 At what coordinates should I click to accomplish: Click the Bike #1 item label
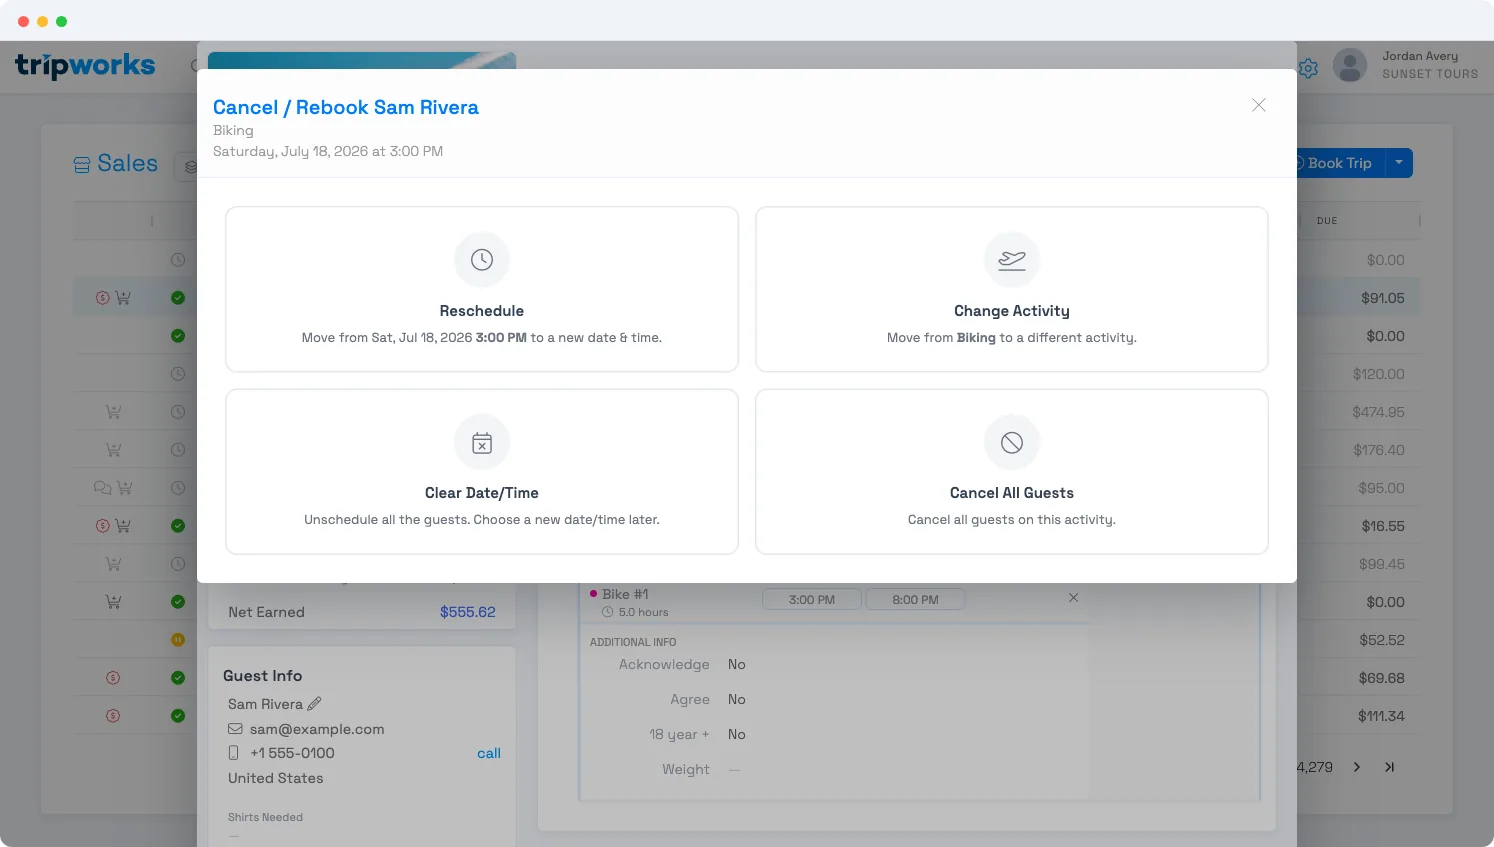[625, 594]
